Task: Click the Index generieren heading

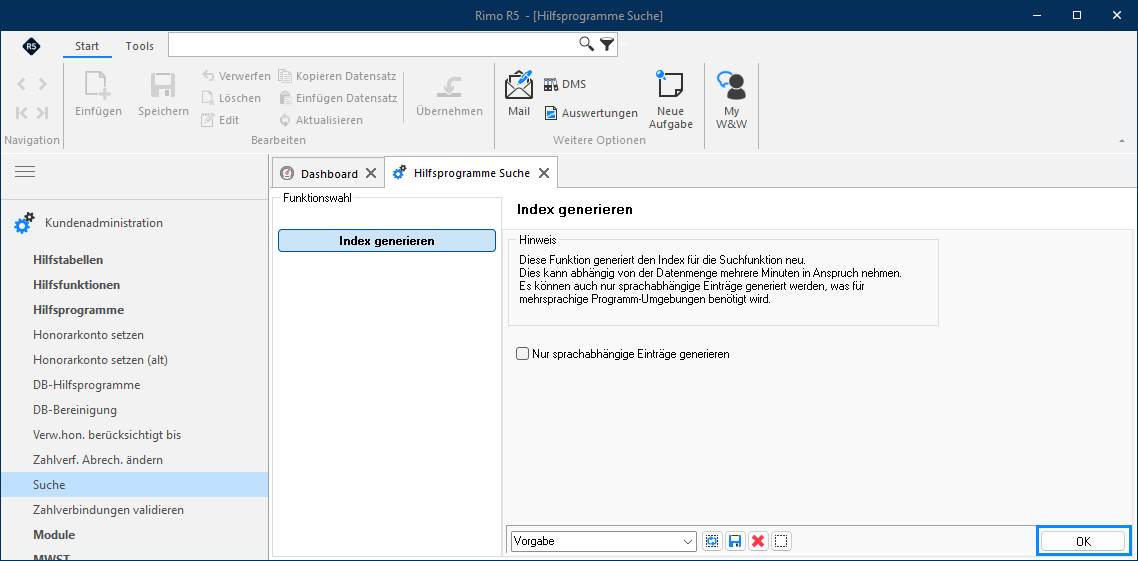Action: (x=575, y=210)
